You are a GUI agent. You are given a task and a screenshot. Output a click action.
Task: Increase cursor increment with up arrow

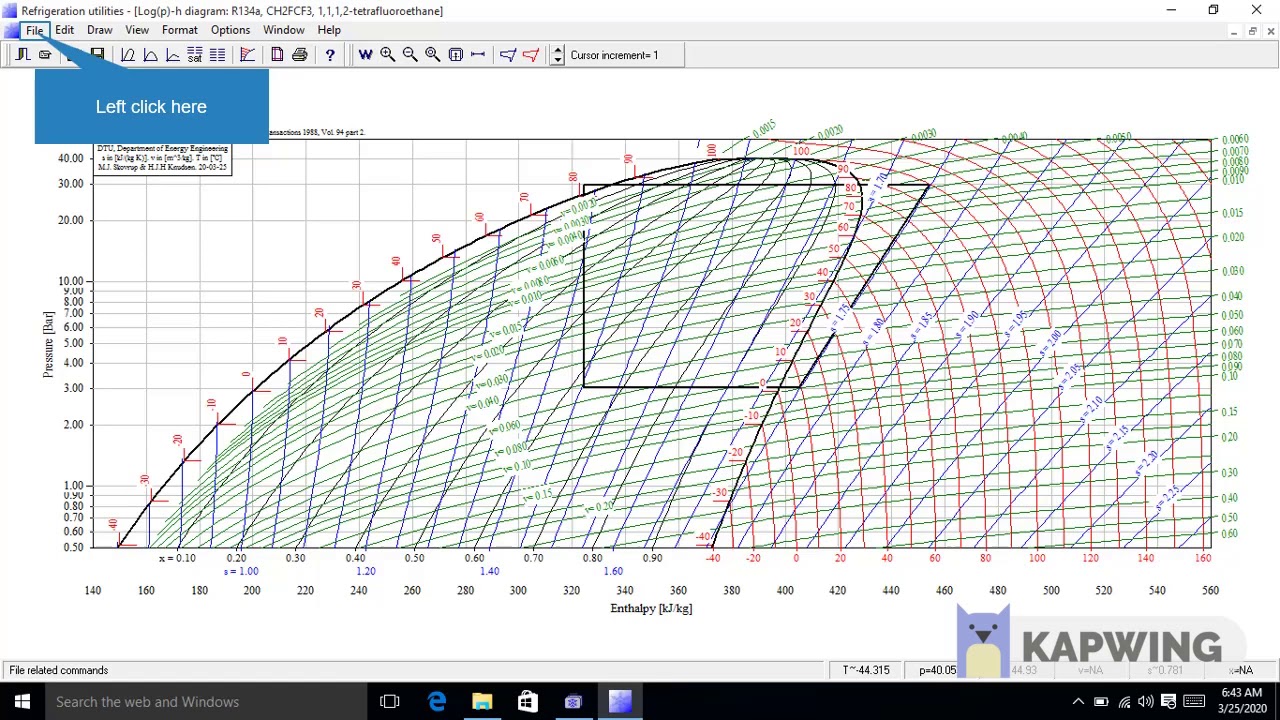558,50
